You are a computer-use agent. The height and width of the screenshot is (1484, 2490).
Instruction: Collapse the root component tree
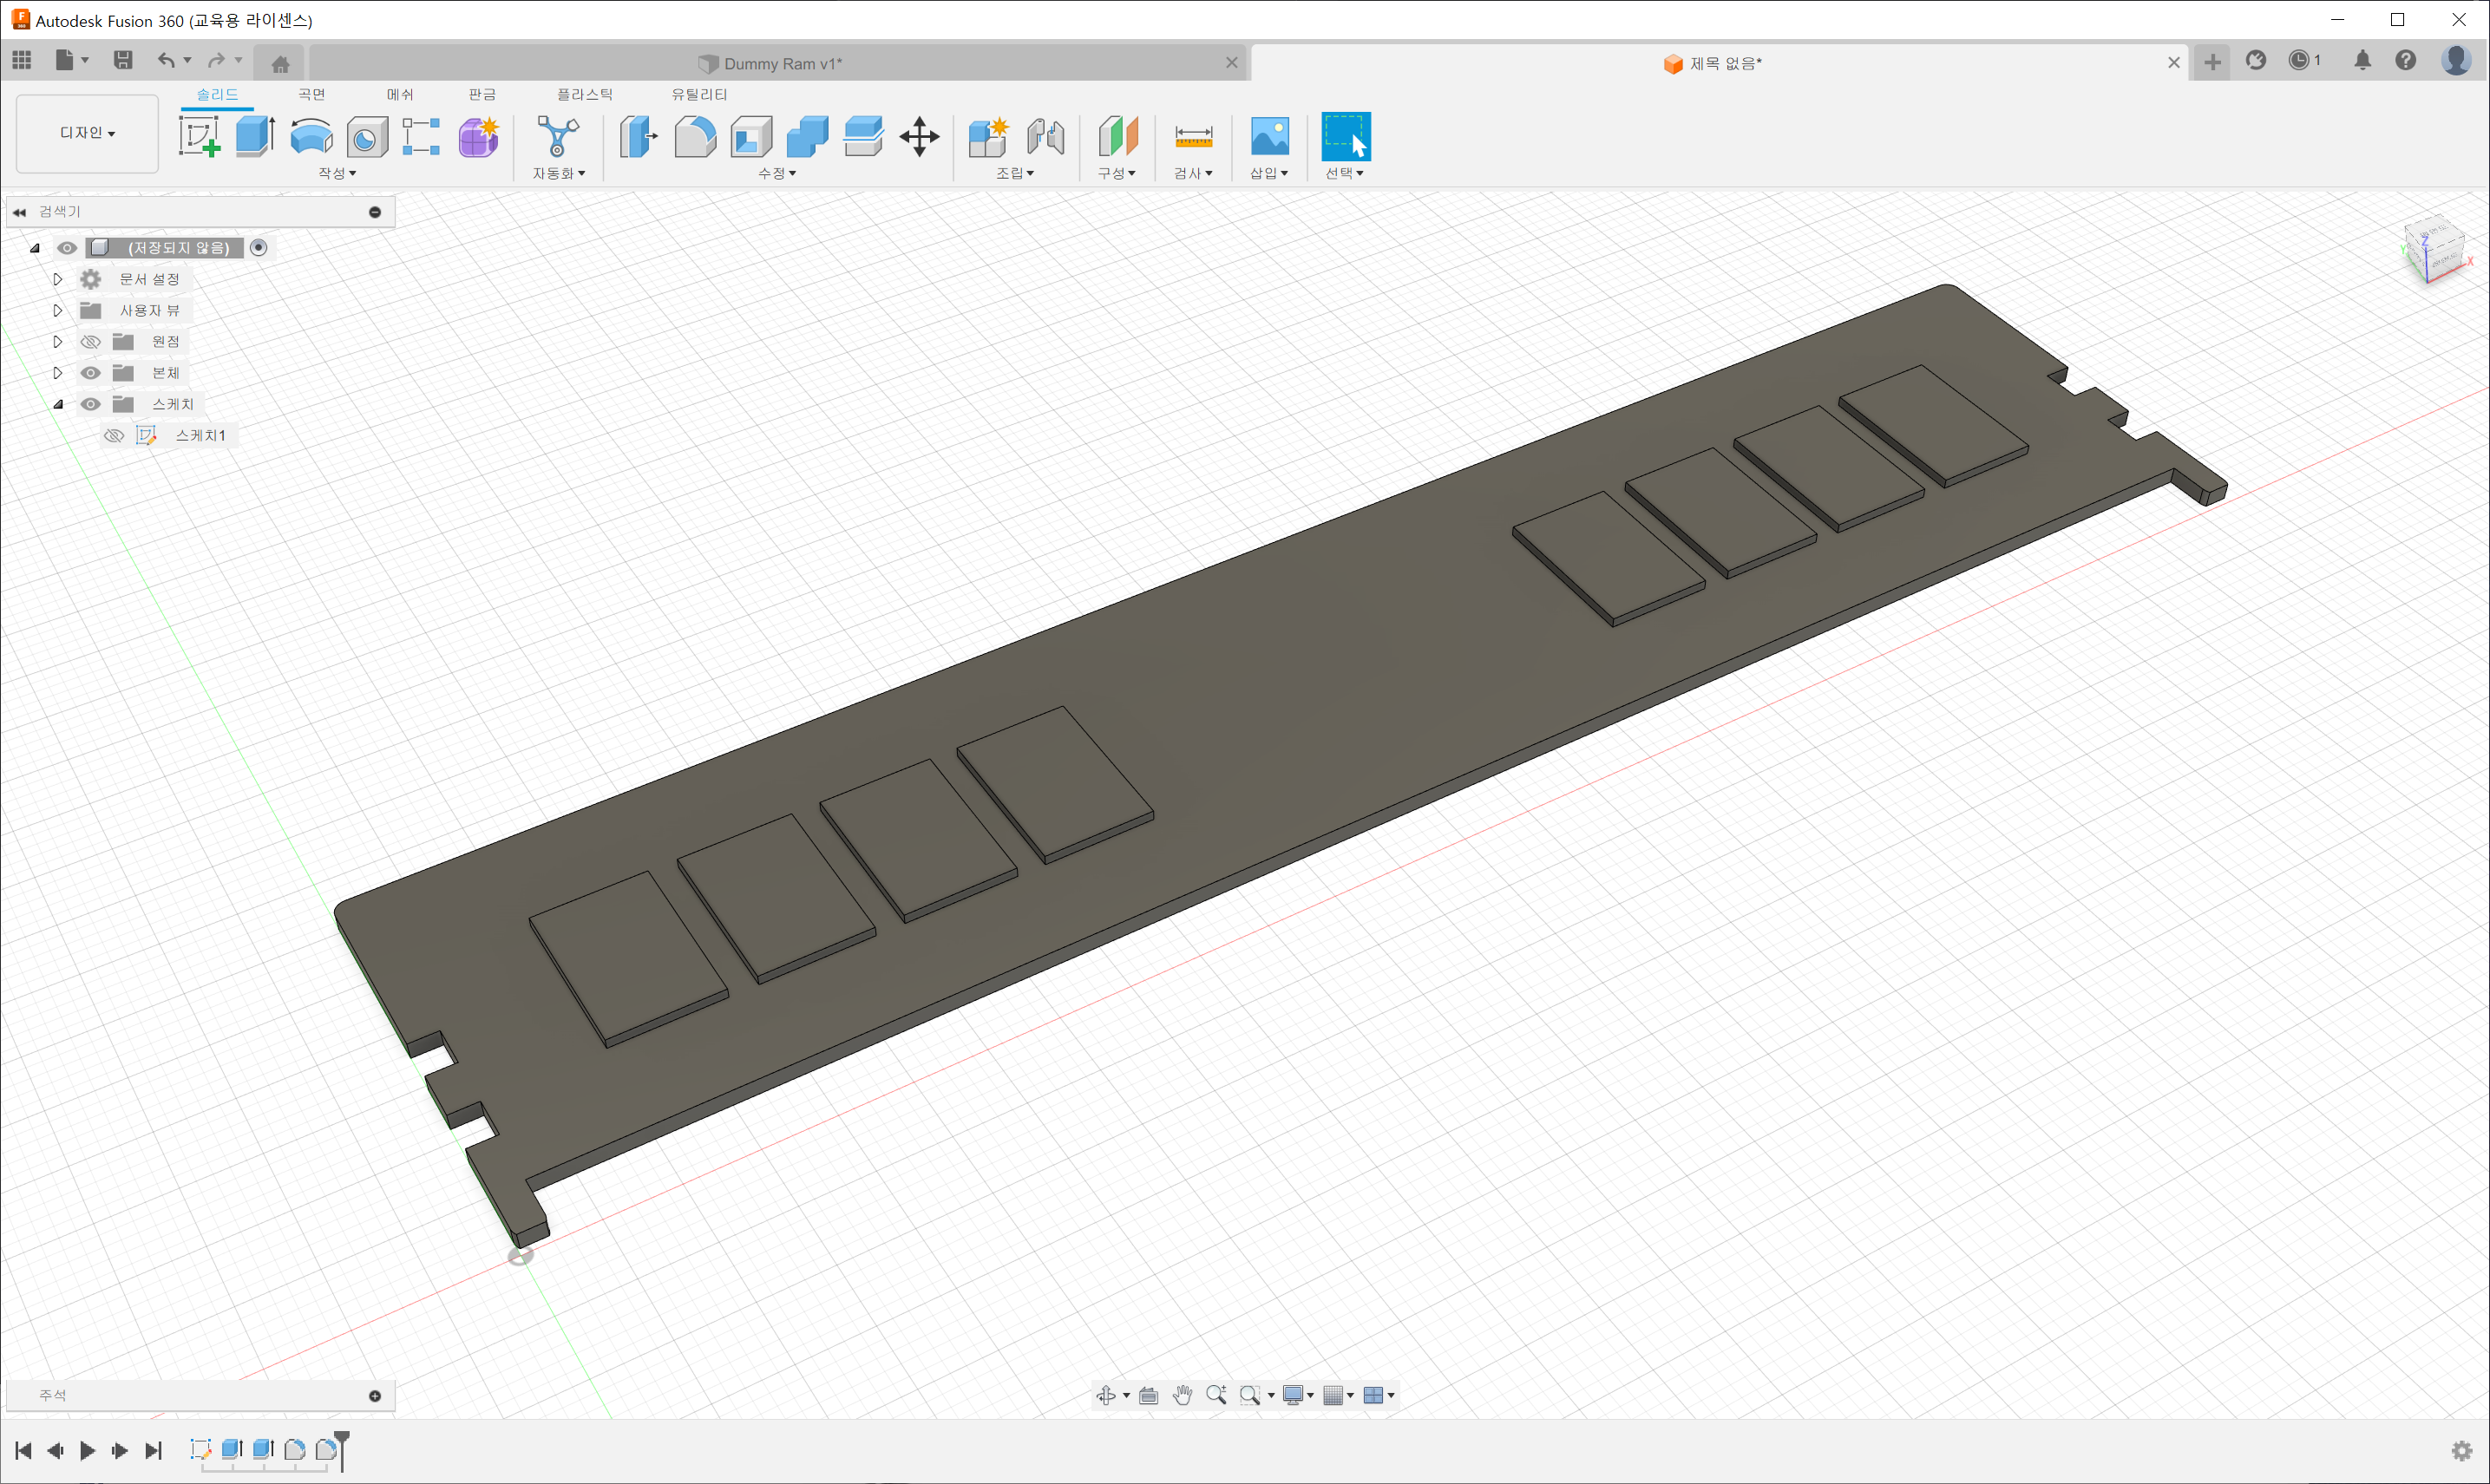tap(35, 248)
